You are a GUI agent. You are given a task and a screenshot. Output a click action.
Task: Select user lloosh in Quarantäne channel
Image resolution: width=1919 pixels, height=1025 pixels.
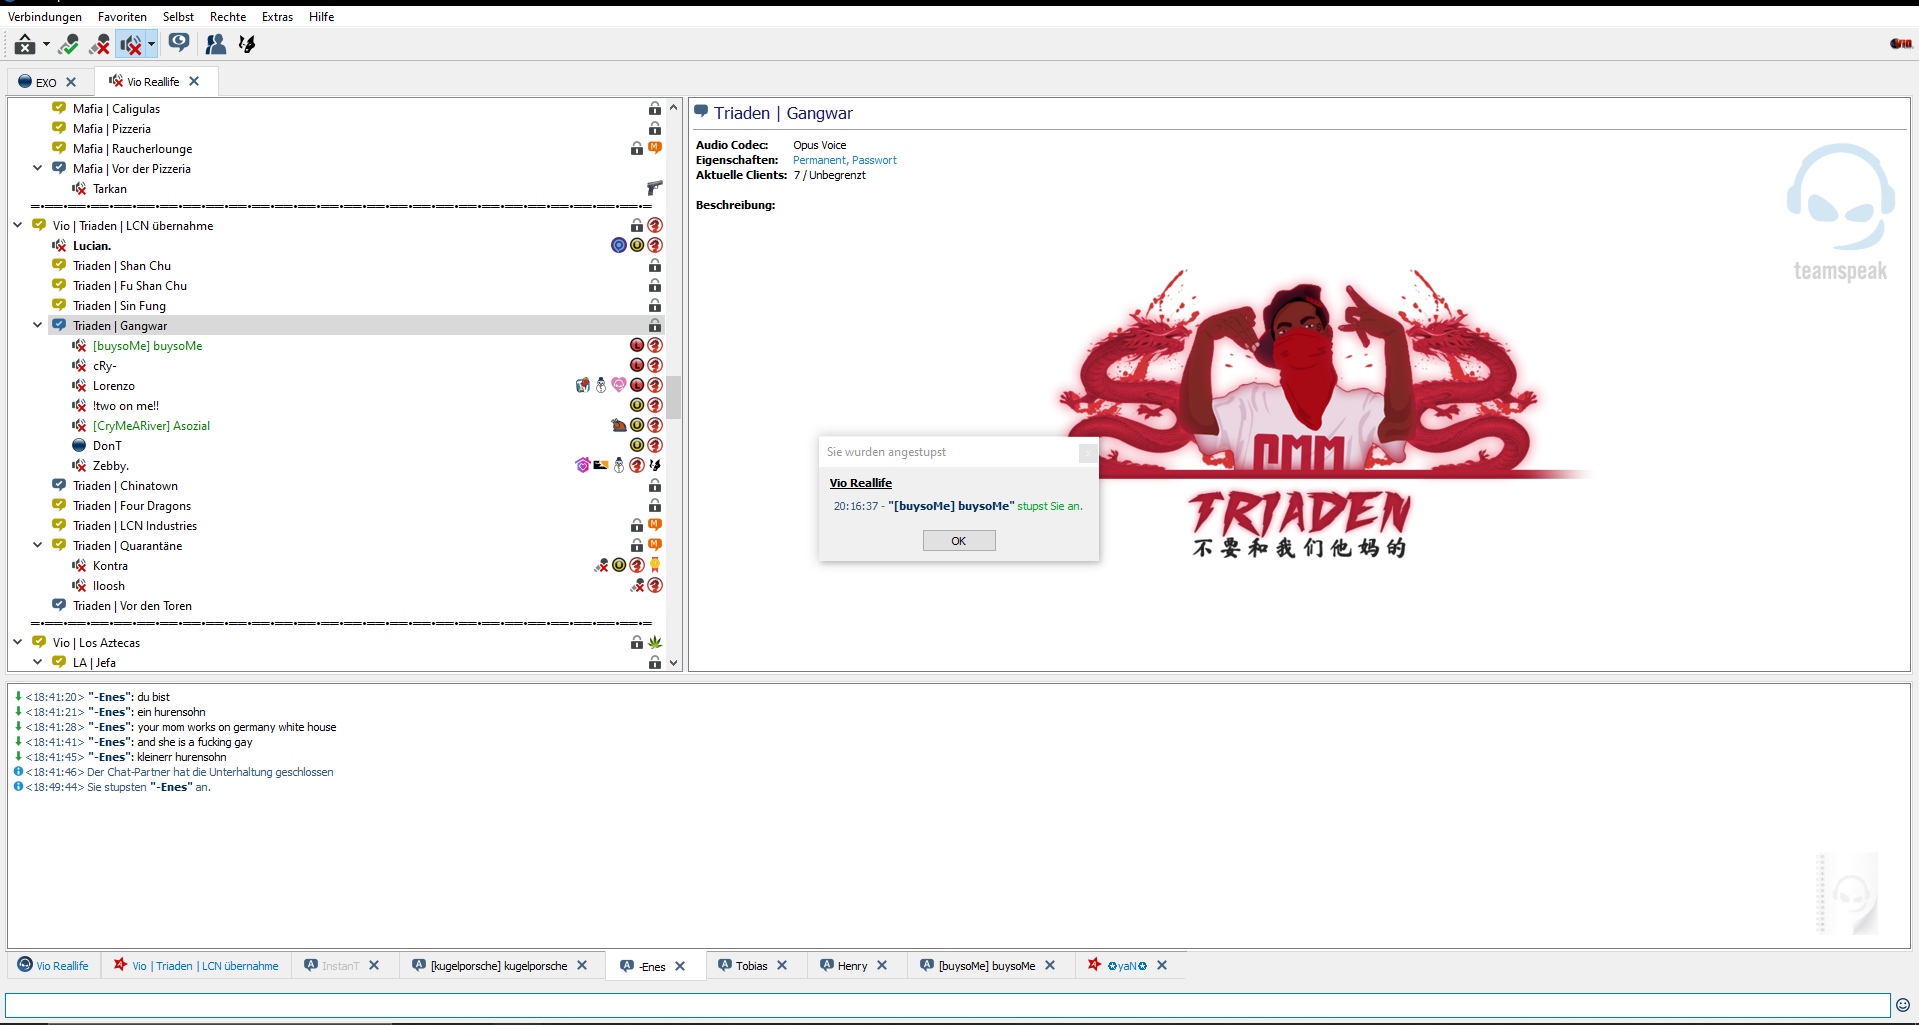(x=108, y=586)
